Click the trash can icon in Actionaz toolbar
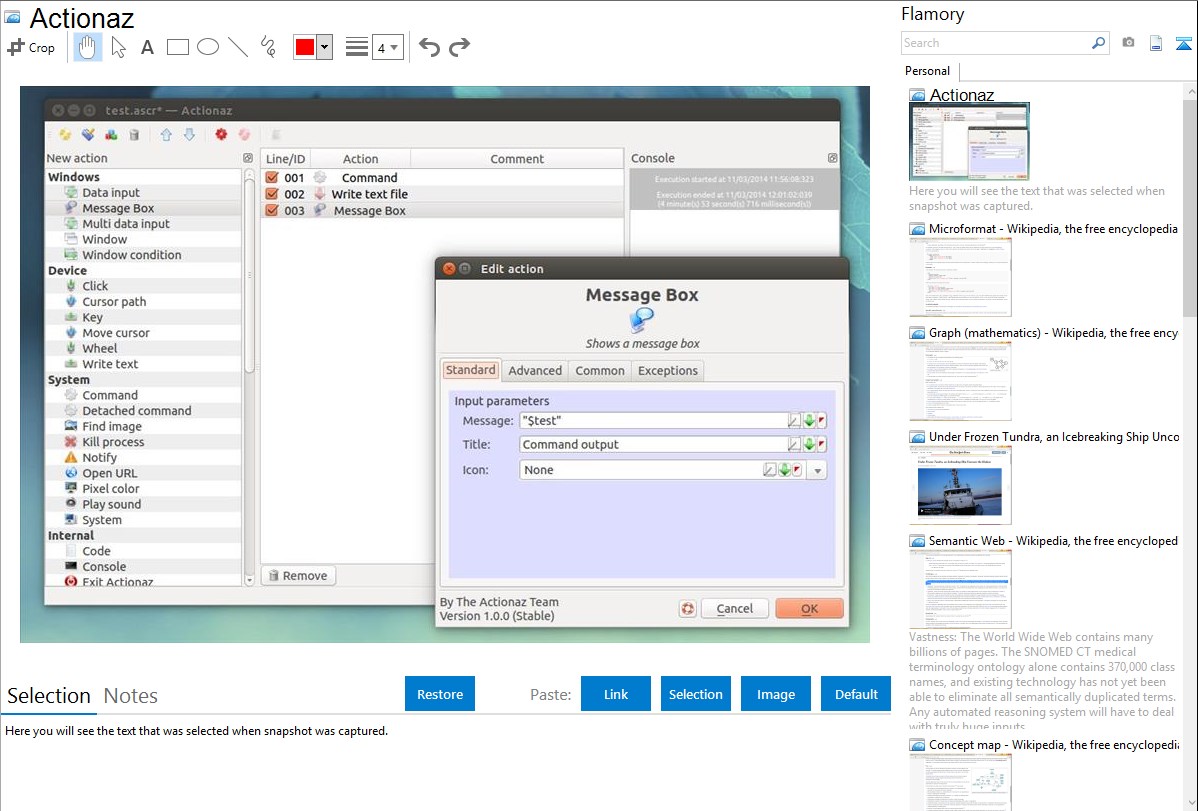This screenshot has width=1198, height=811. [134, 135]
